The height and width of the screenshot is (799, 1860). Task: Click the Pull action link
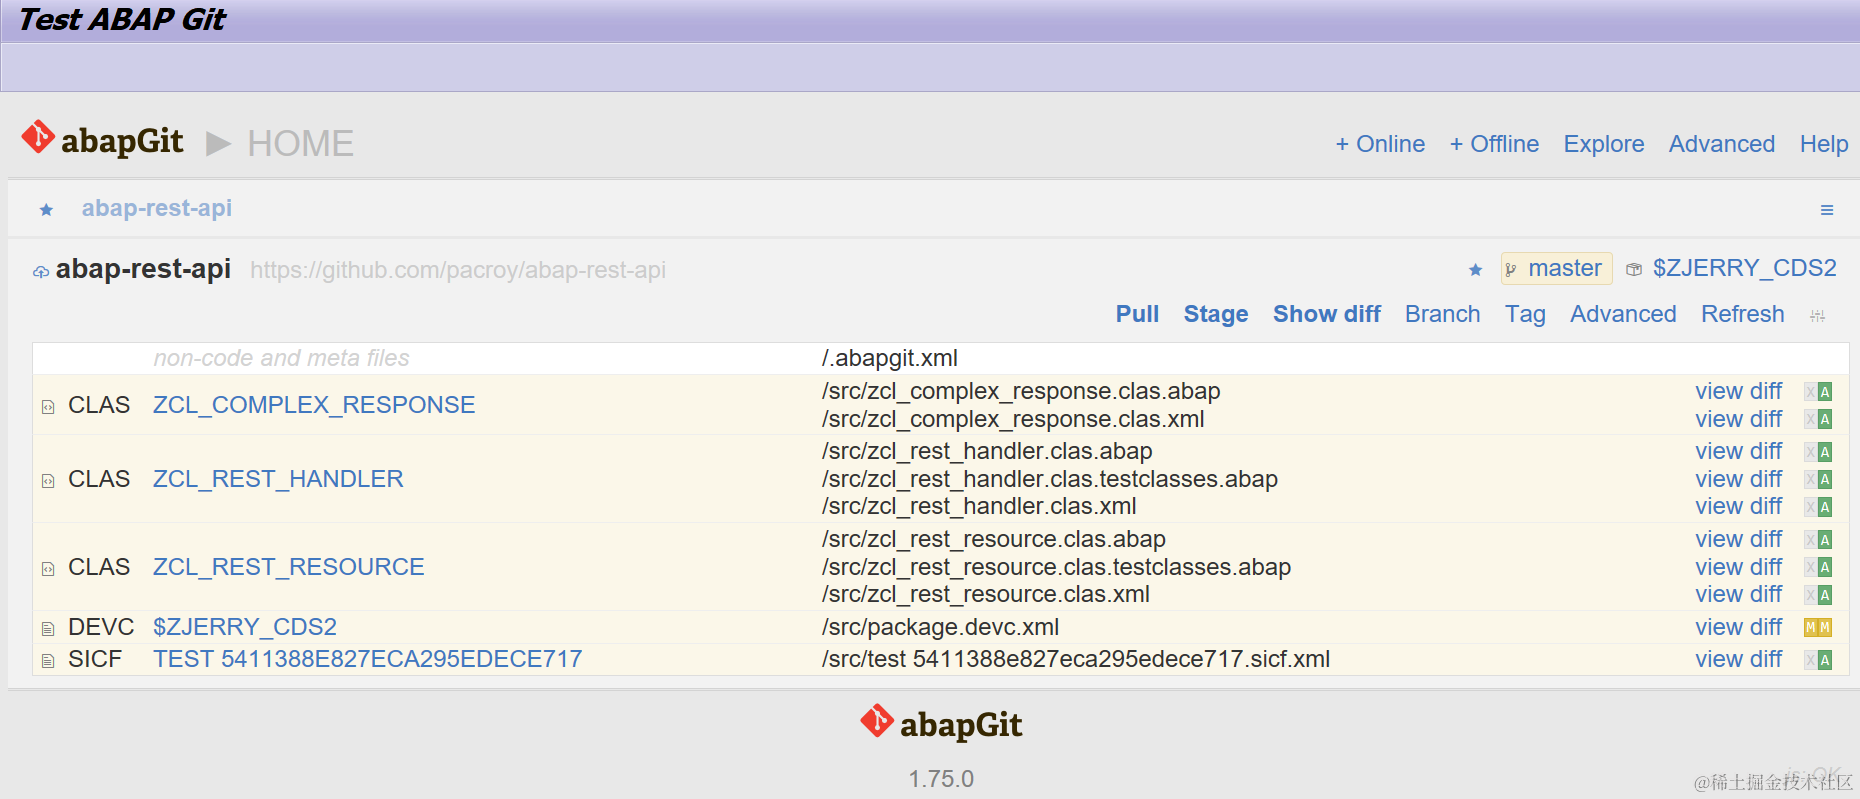1137,314
